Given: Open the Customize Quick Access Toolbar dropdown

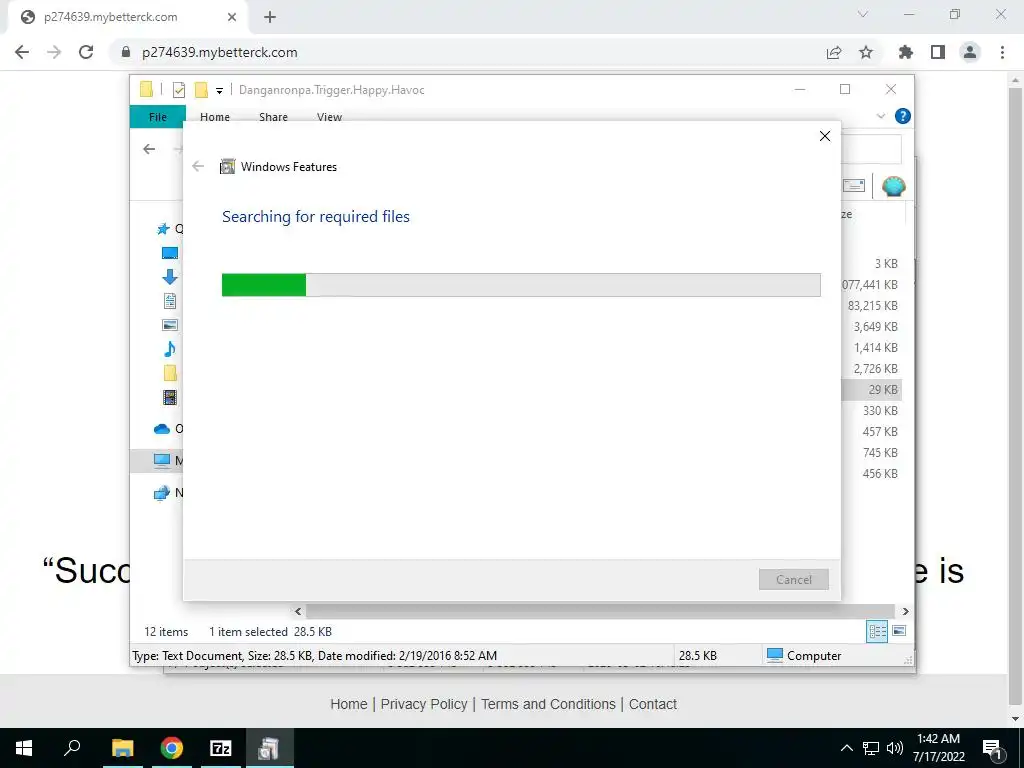Looking at the screenshot, I should click(x=219, y=91).
